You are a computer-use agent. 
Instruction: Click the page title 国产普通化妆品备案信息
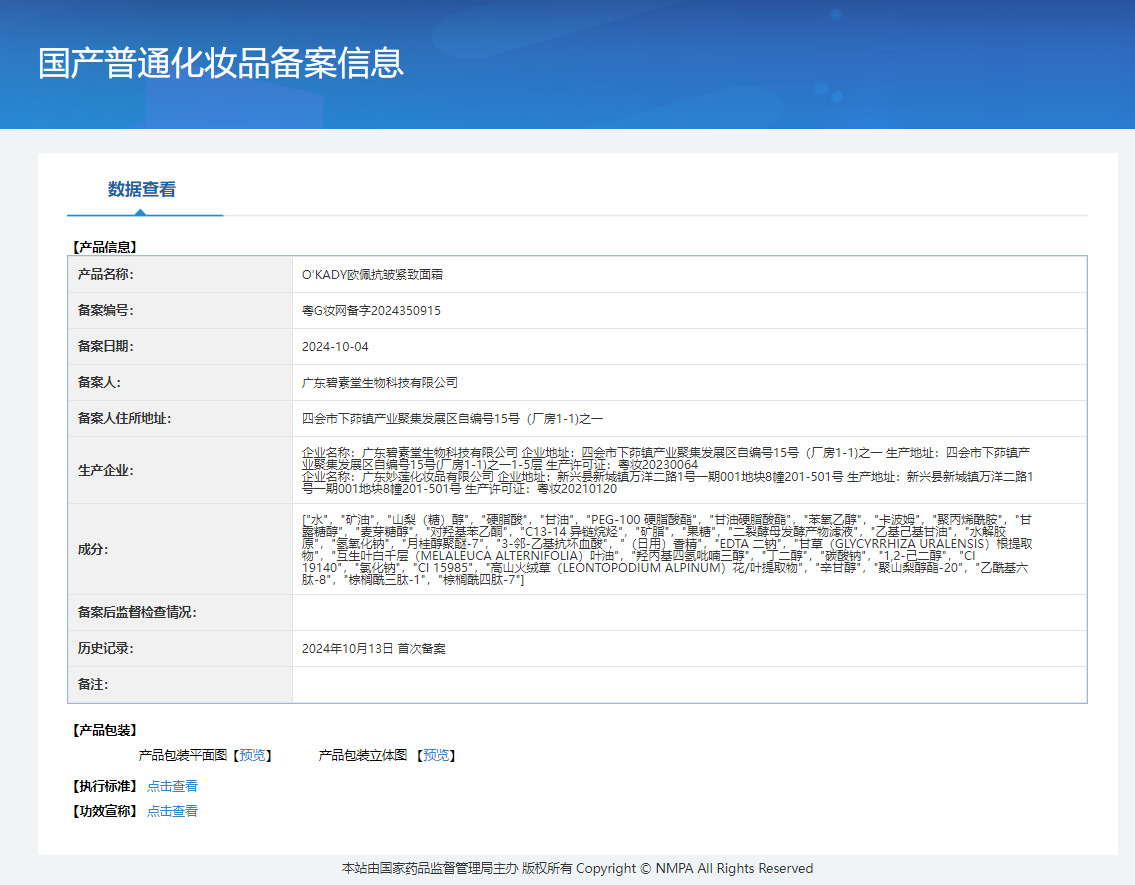(x=221, y=63)
